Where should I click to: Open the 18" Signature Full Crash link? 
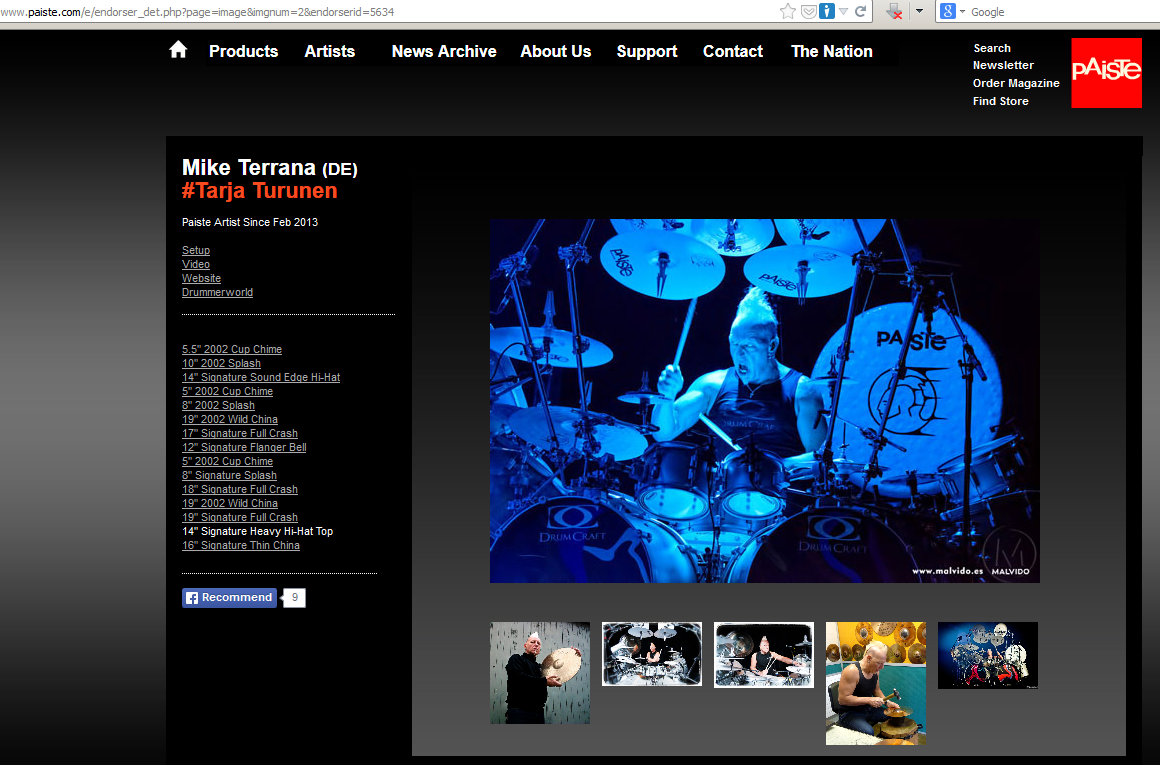[x=240, y=490]
